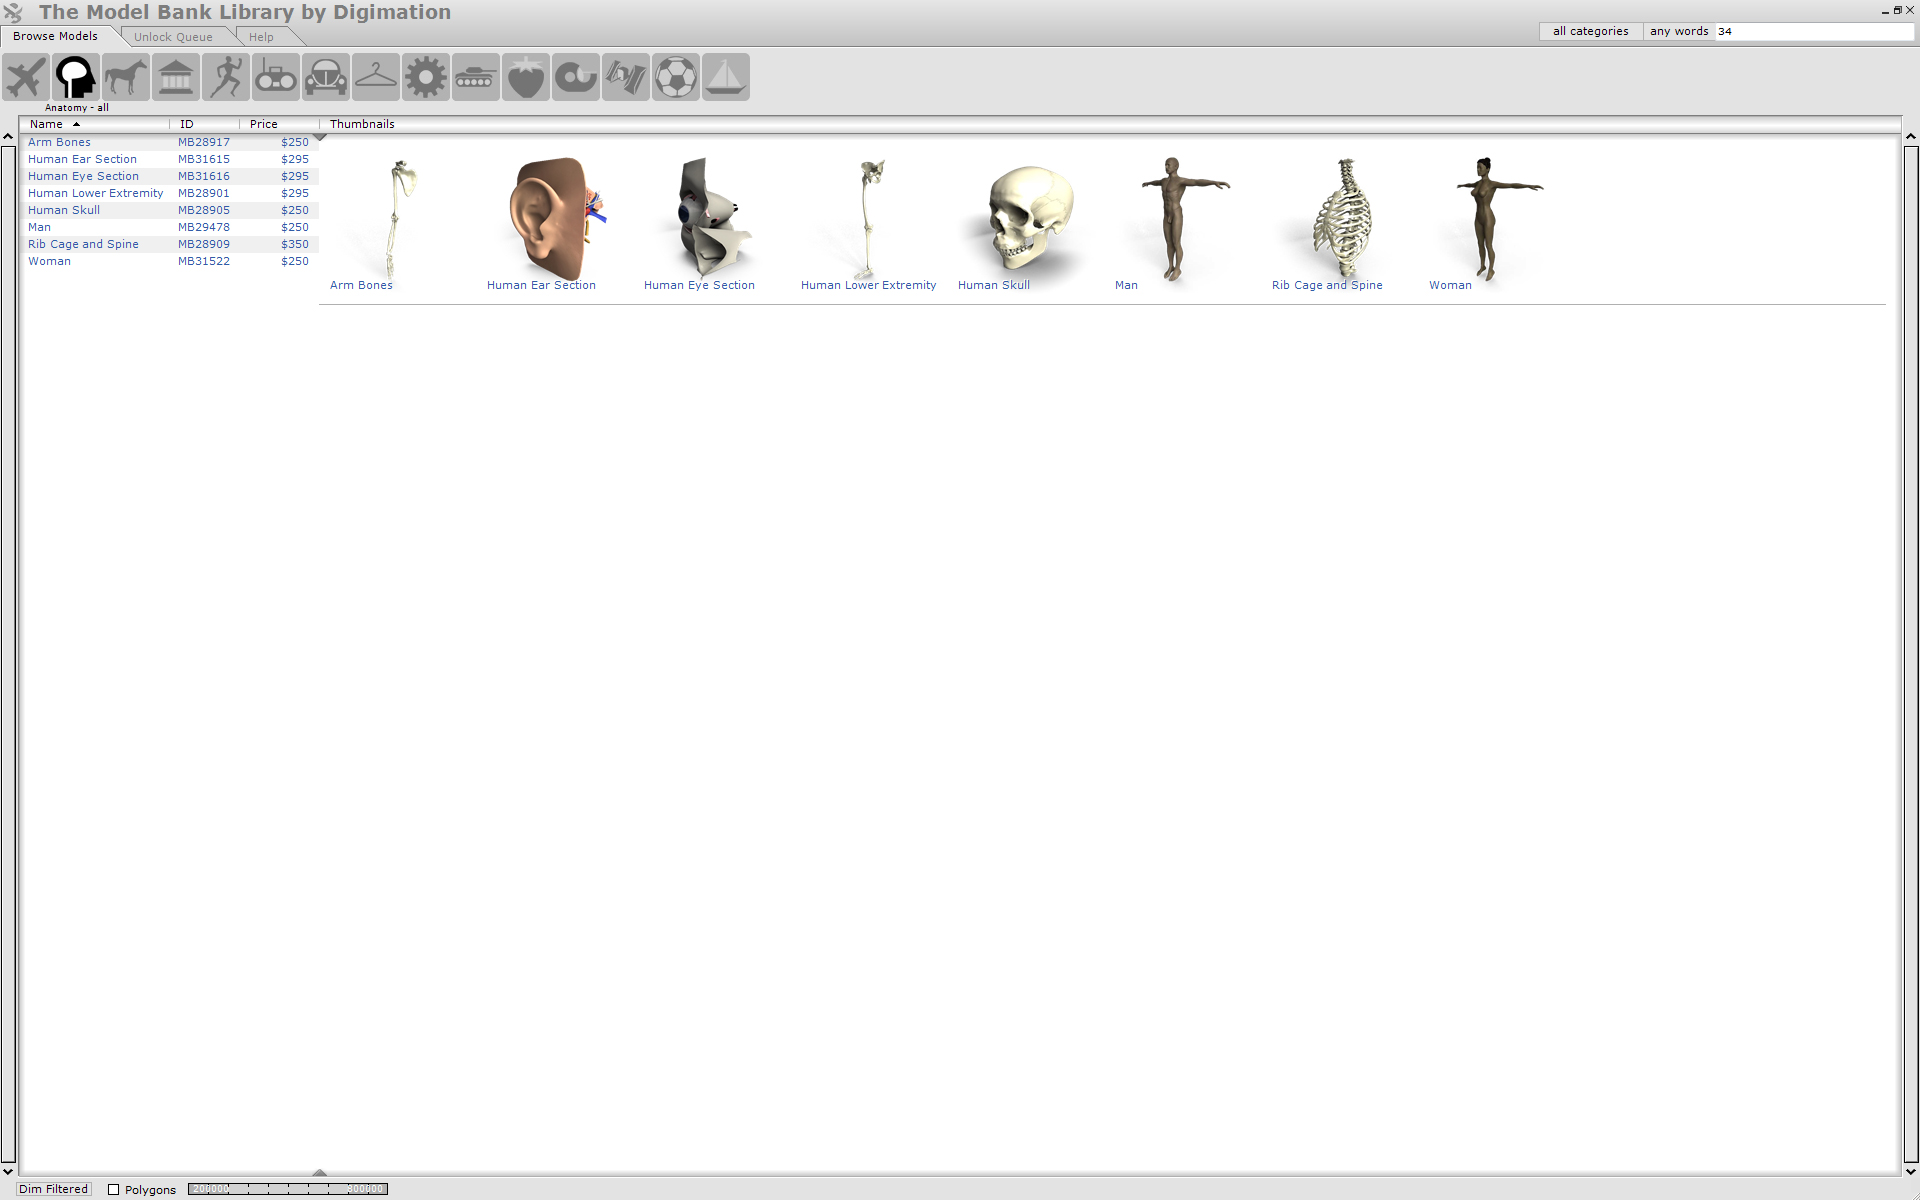Screen dimensions: 1920x1200
Task: Select the Human Lower Extremity thumbnail
Action: [870, 218]
